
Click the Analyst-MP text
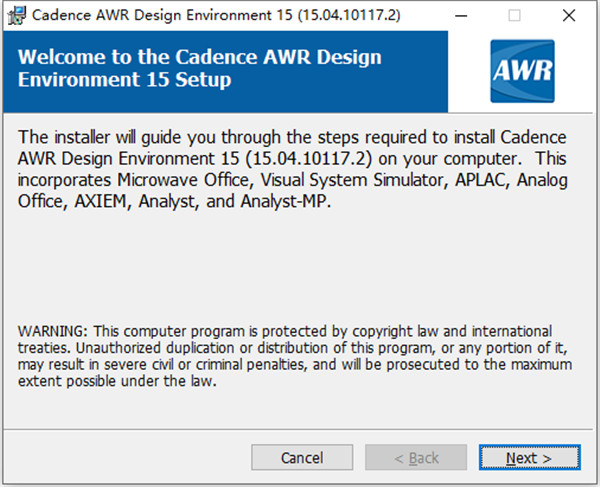tap(284, 201)
